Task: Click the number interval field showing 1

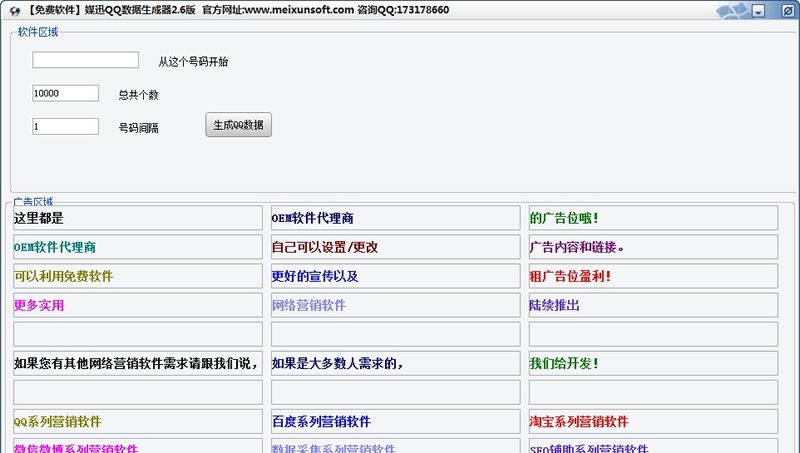Action: [x=65, y=127]
